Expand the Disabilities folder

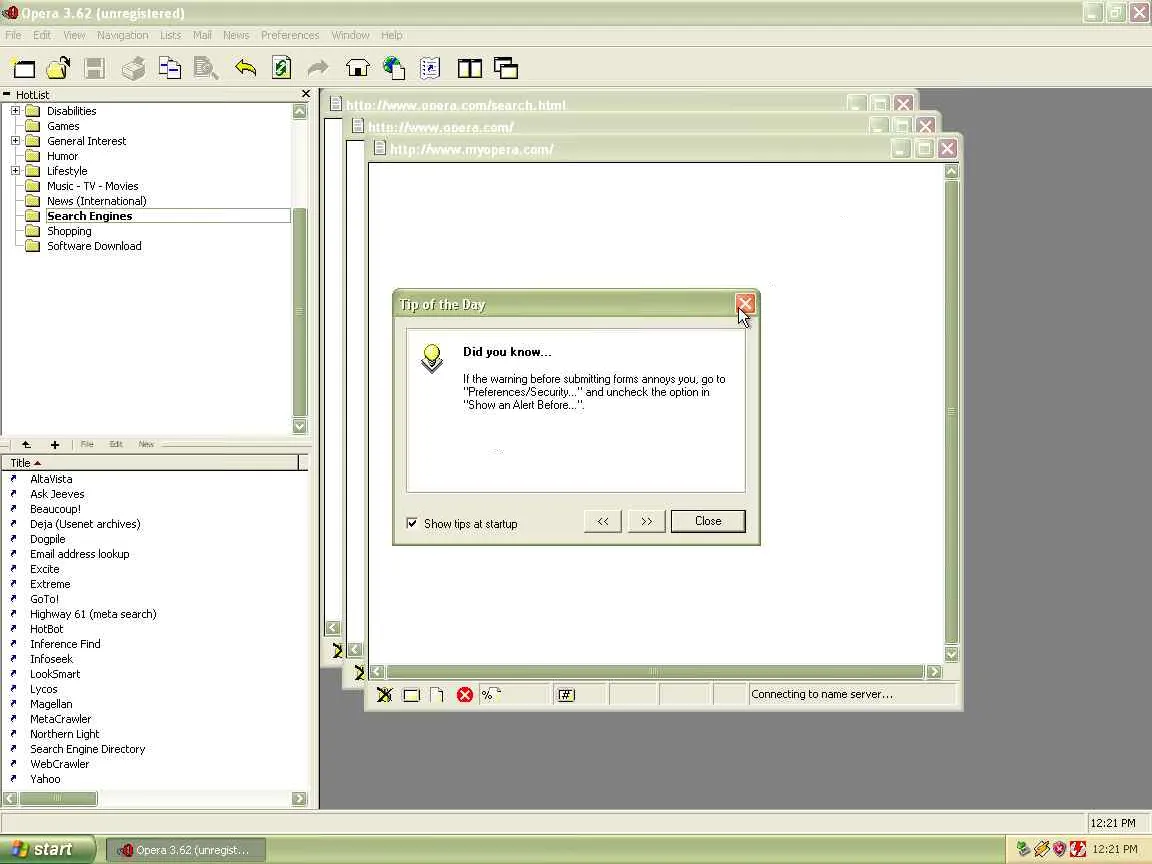tap(15, 110)
